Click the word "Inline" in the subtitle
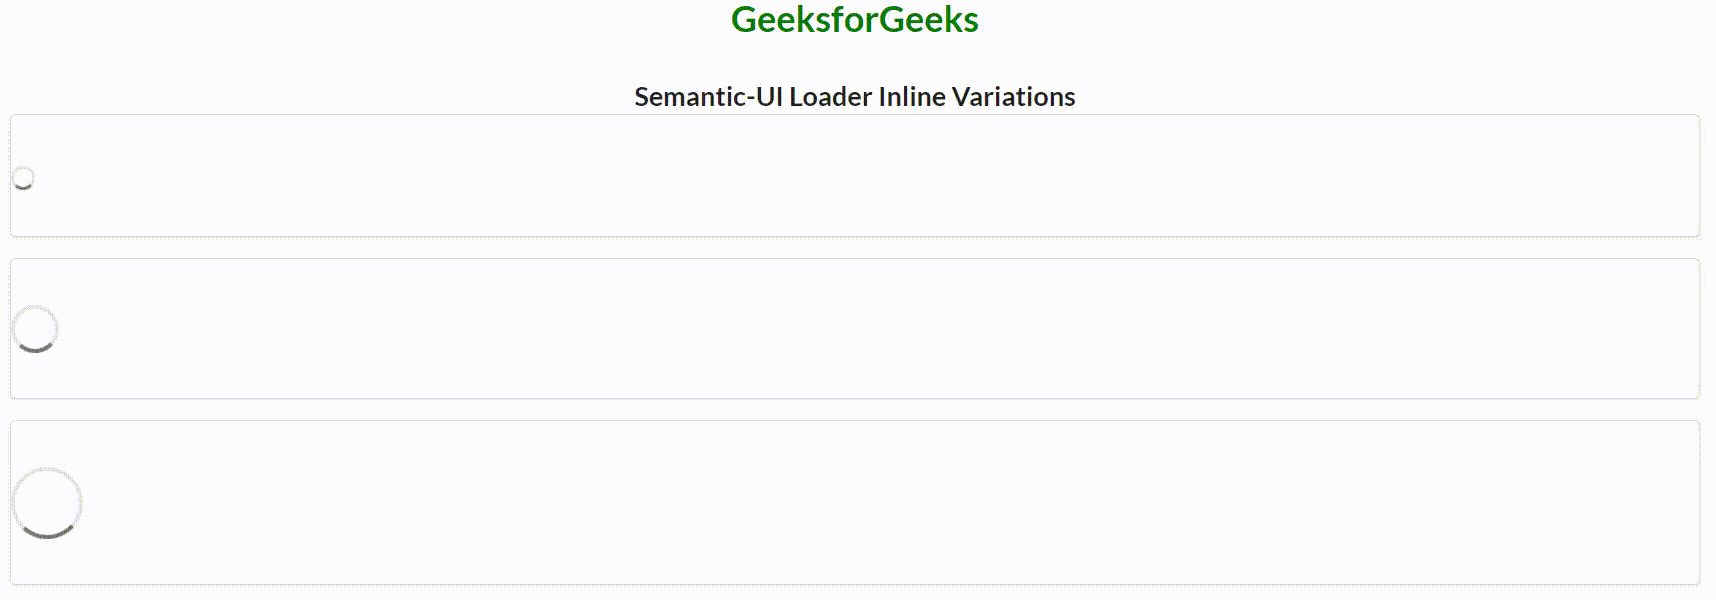Screen dimensions: 1716x600 911,97
